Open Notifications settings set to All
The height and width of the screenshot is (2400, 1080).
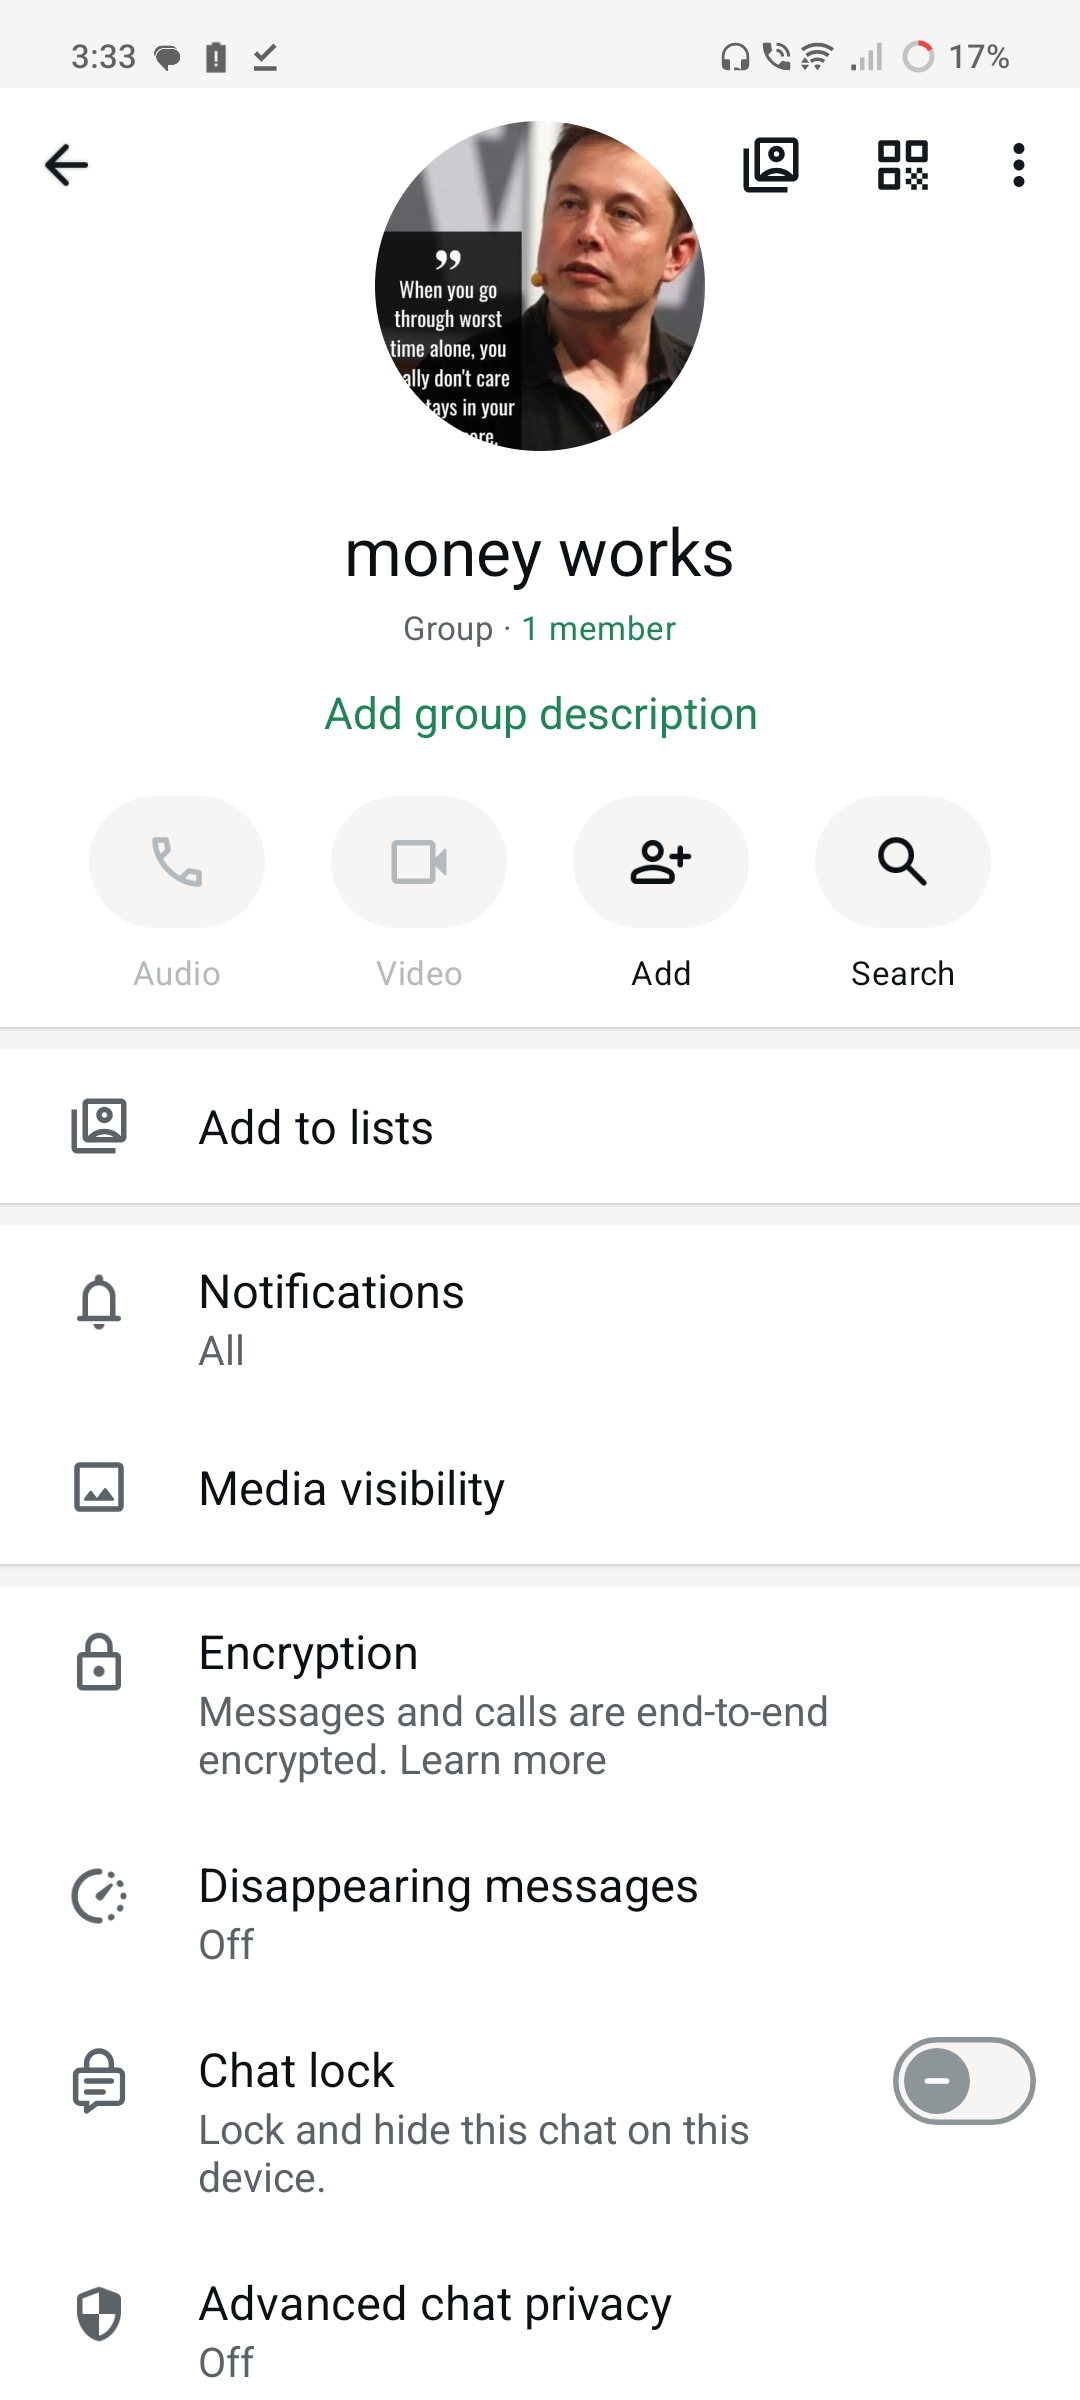tap(540, 1320)
